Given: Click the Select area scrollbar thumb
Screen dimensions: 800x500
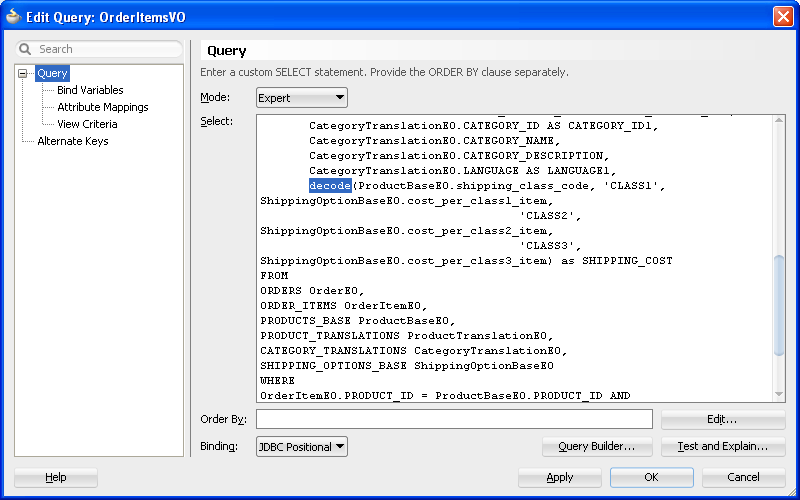Looking at the screenshot, I should (779, 305).
